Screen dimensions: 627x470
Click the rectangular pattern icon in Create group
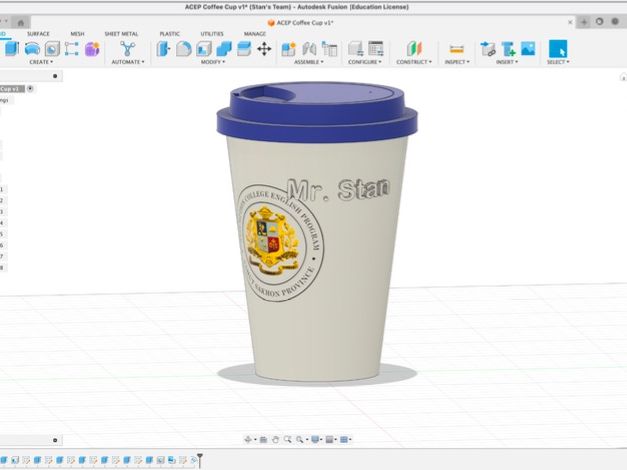pyautogui.click(x=72, y=49)
